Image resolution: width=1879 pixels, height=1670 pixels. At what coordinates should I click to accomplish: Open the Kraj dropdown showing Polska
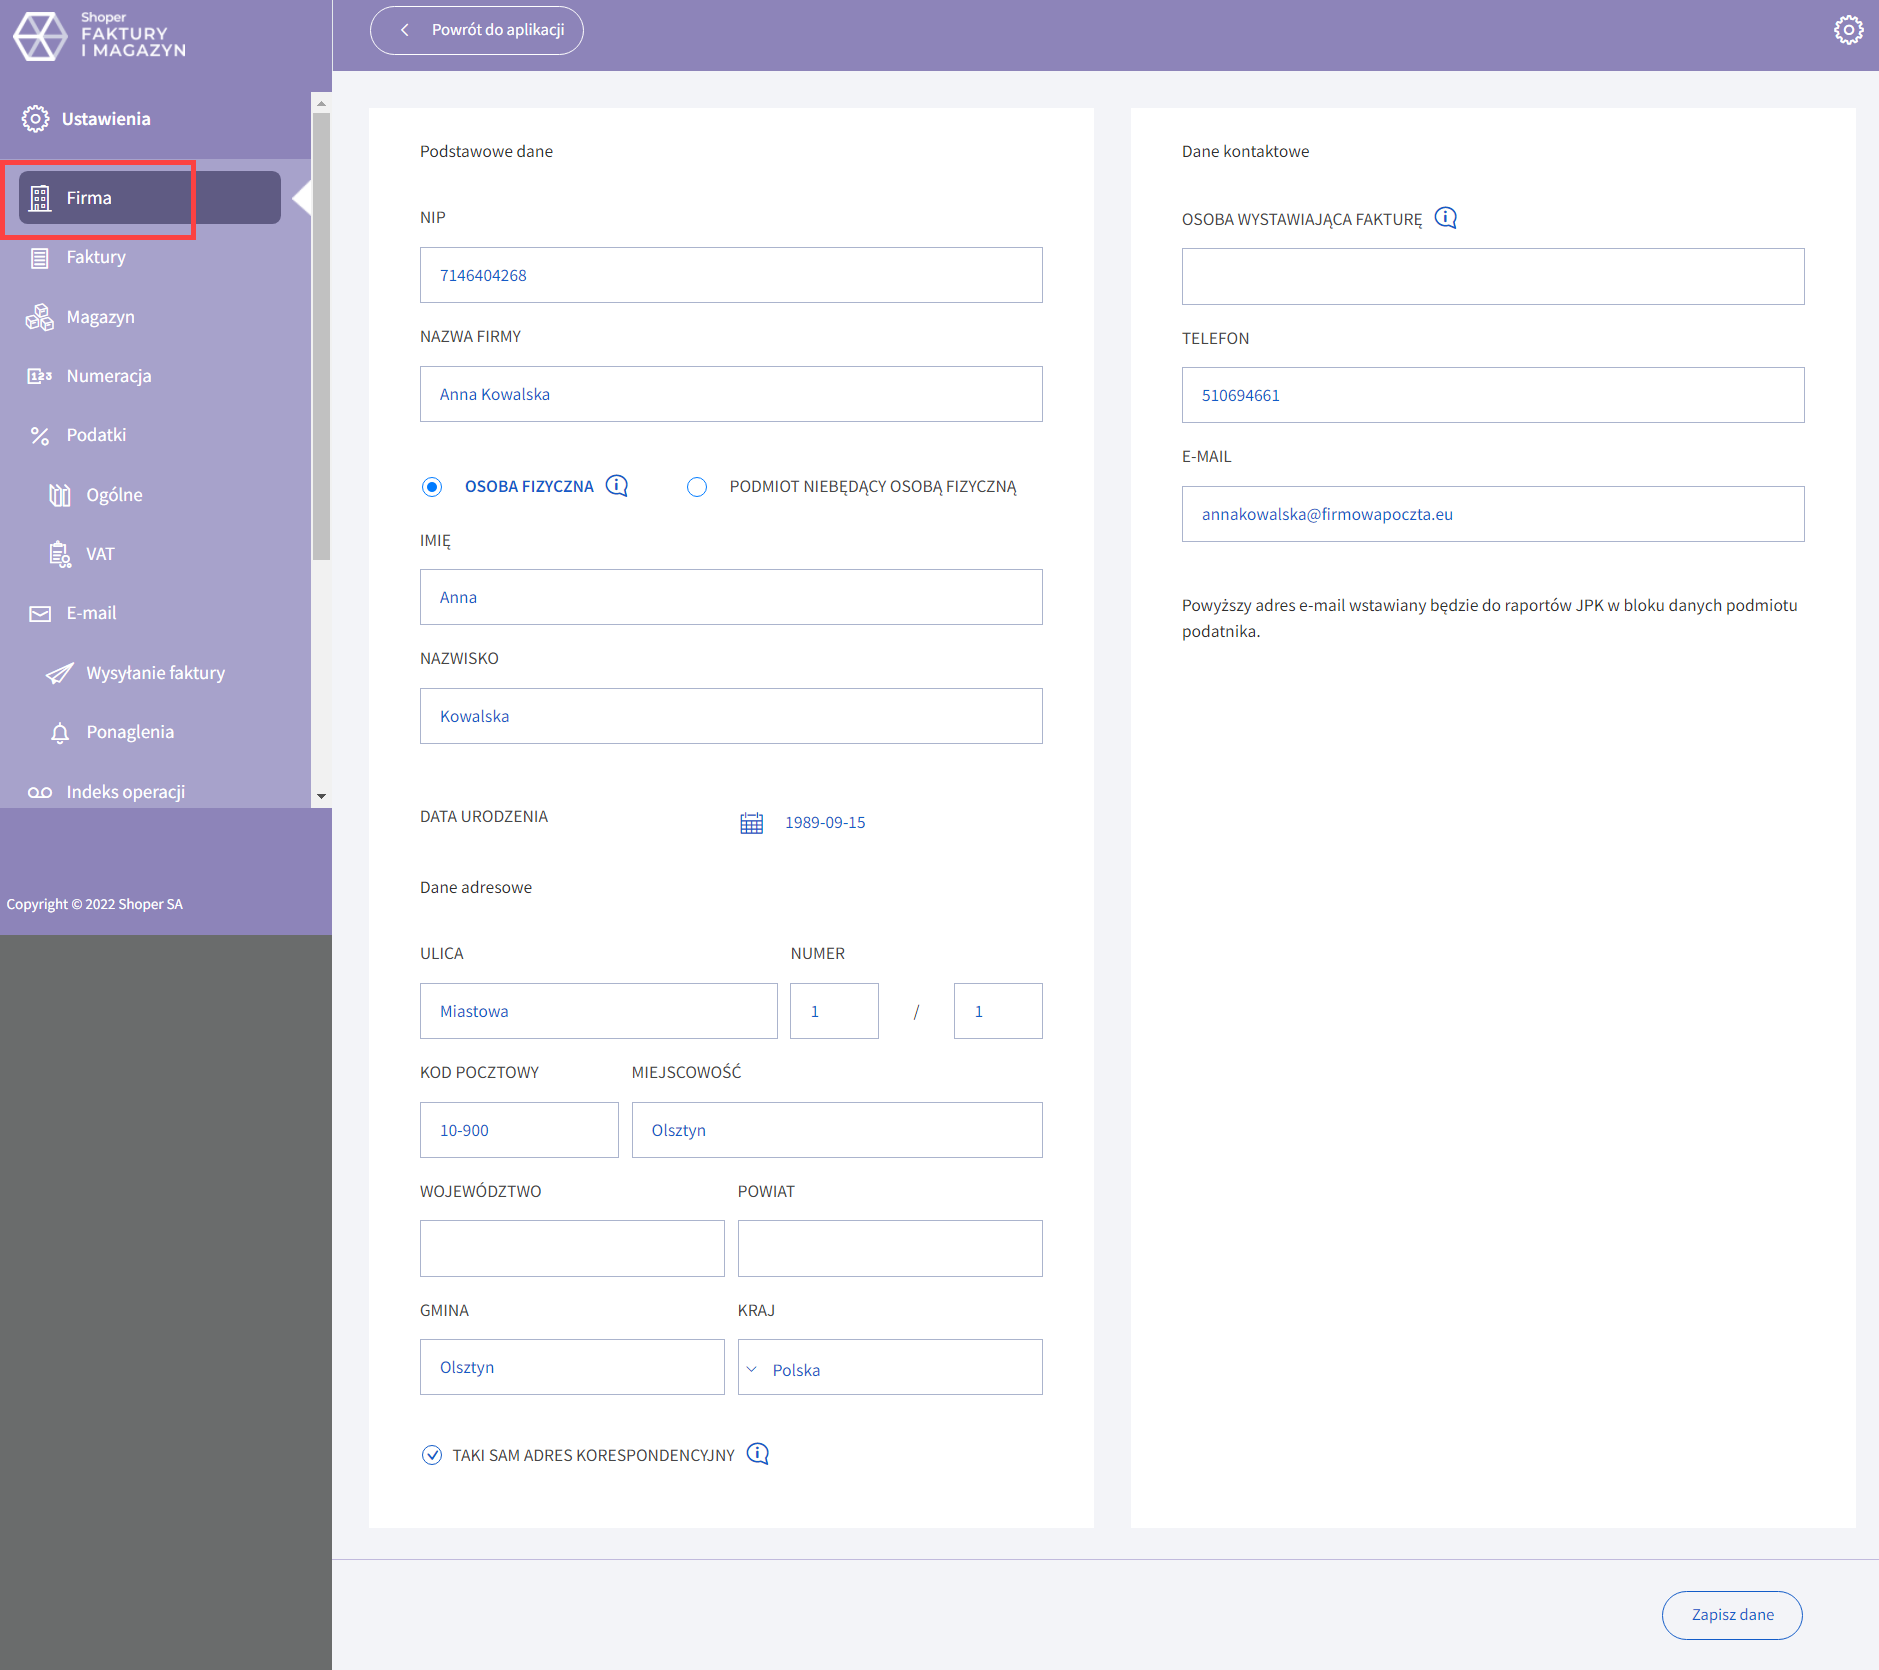point(889,1368)
